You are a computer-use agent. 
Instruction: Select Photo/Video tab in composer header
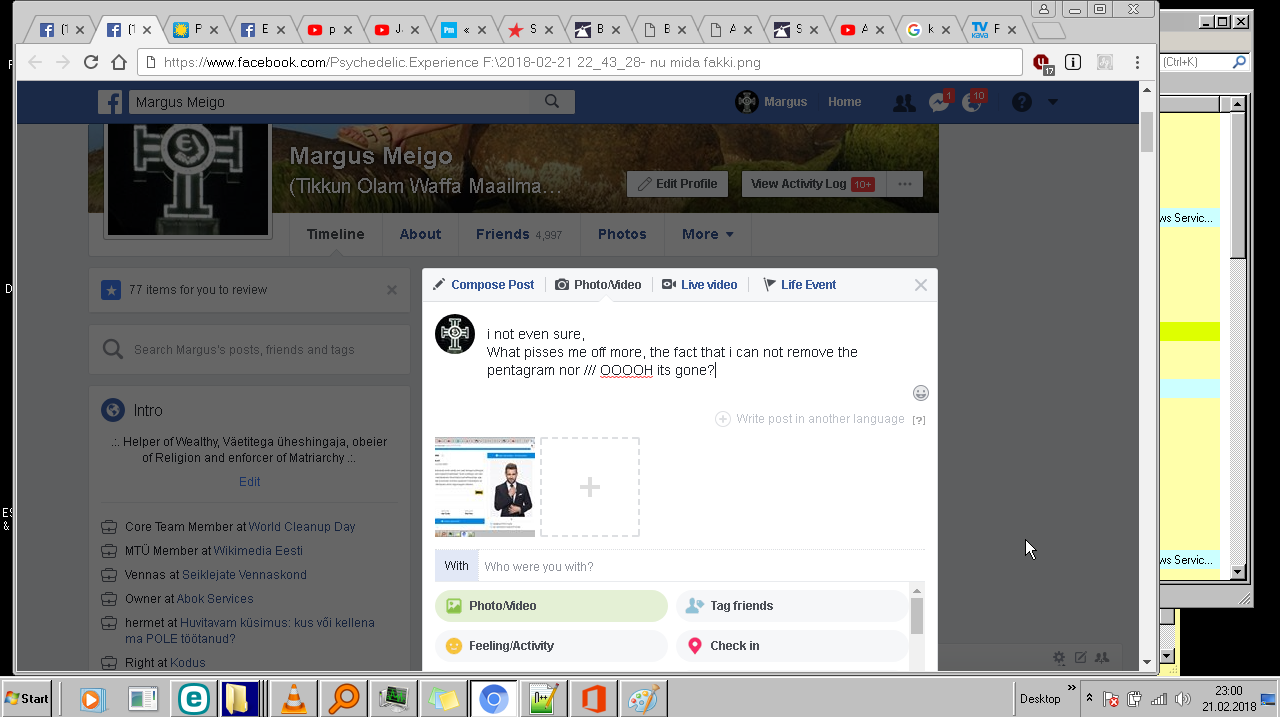coord(598,285)
